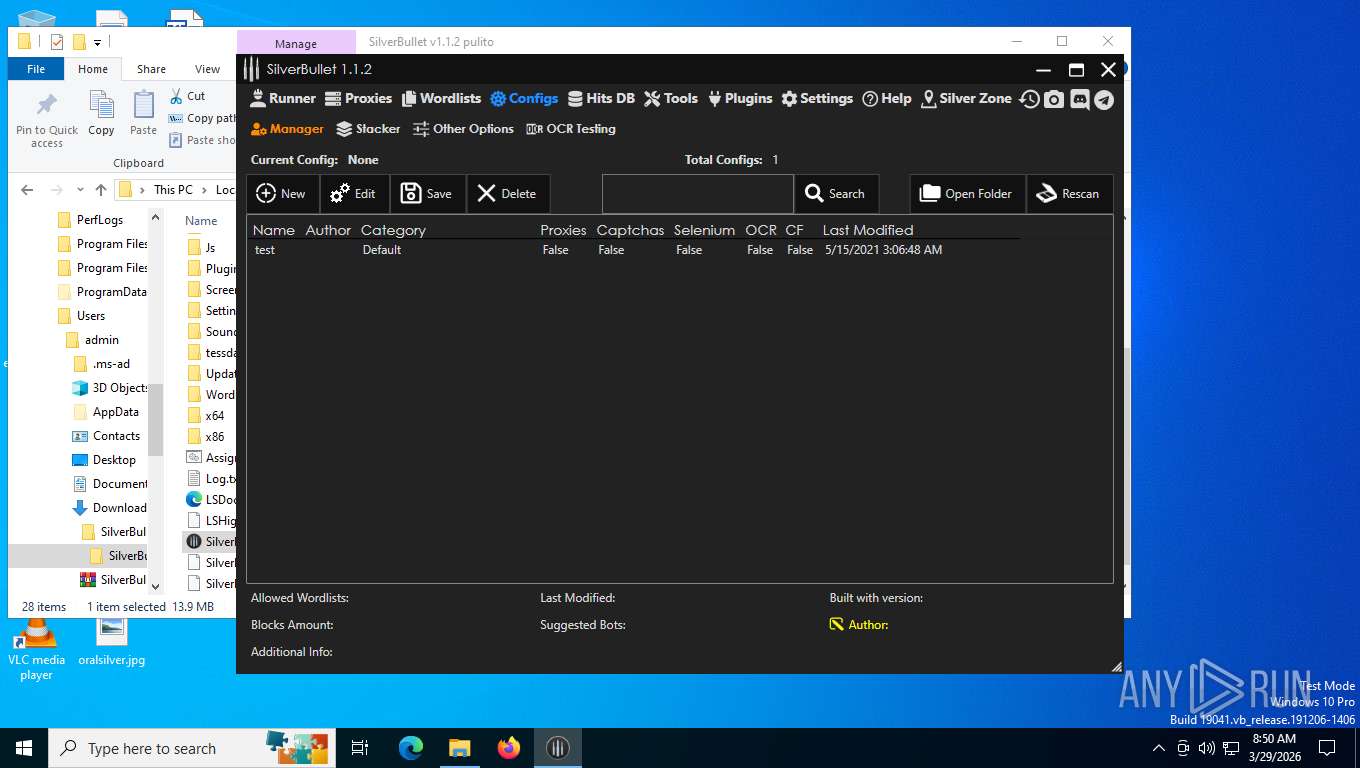Go back in Explorer navigation
Screen dimensions: 1360x768
click(x=27, y=189)
